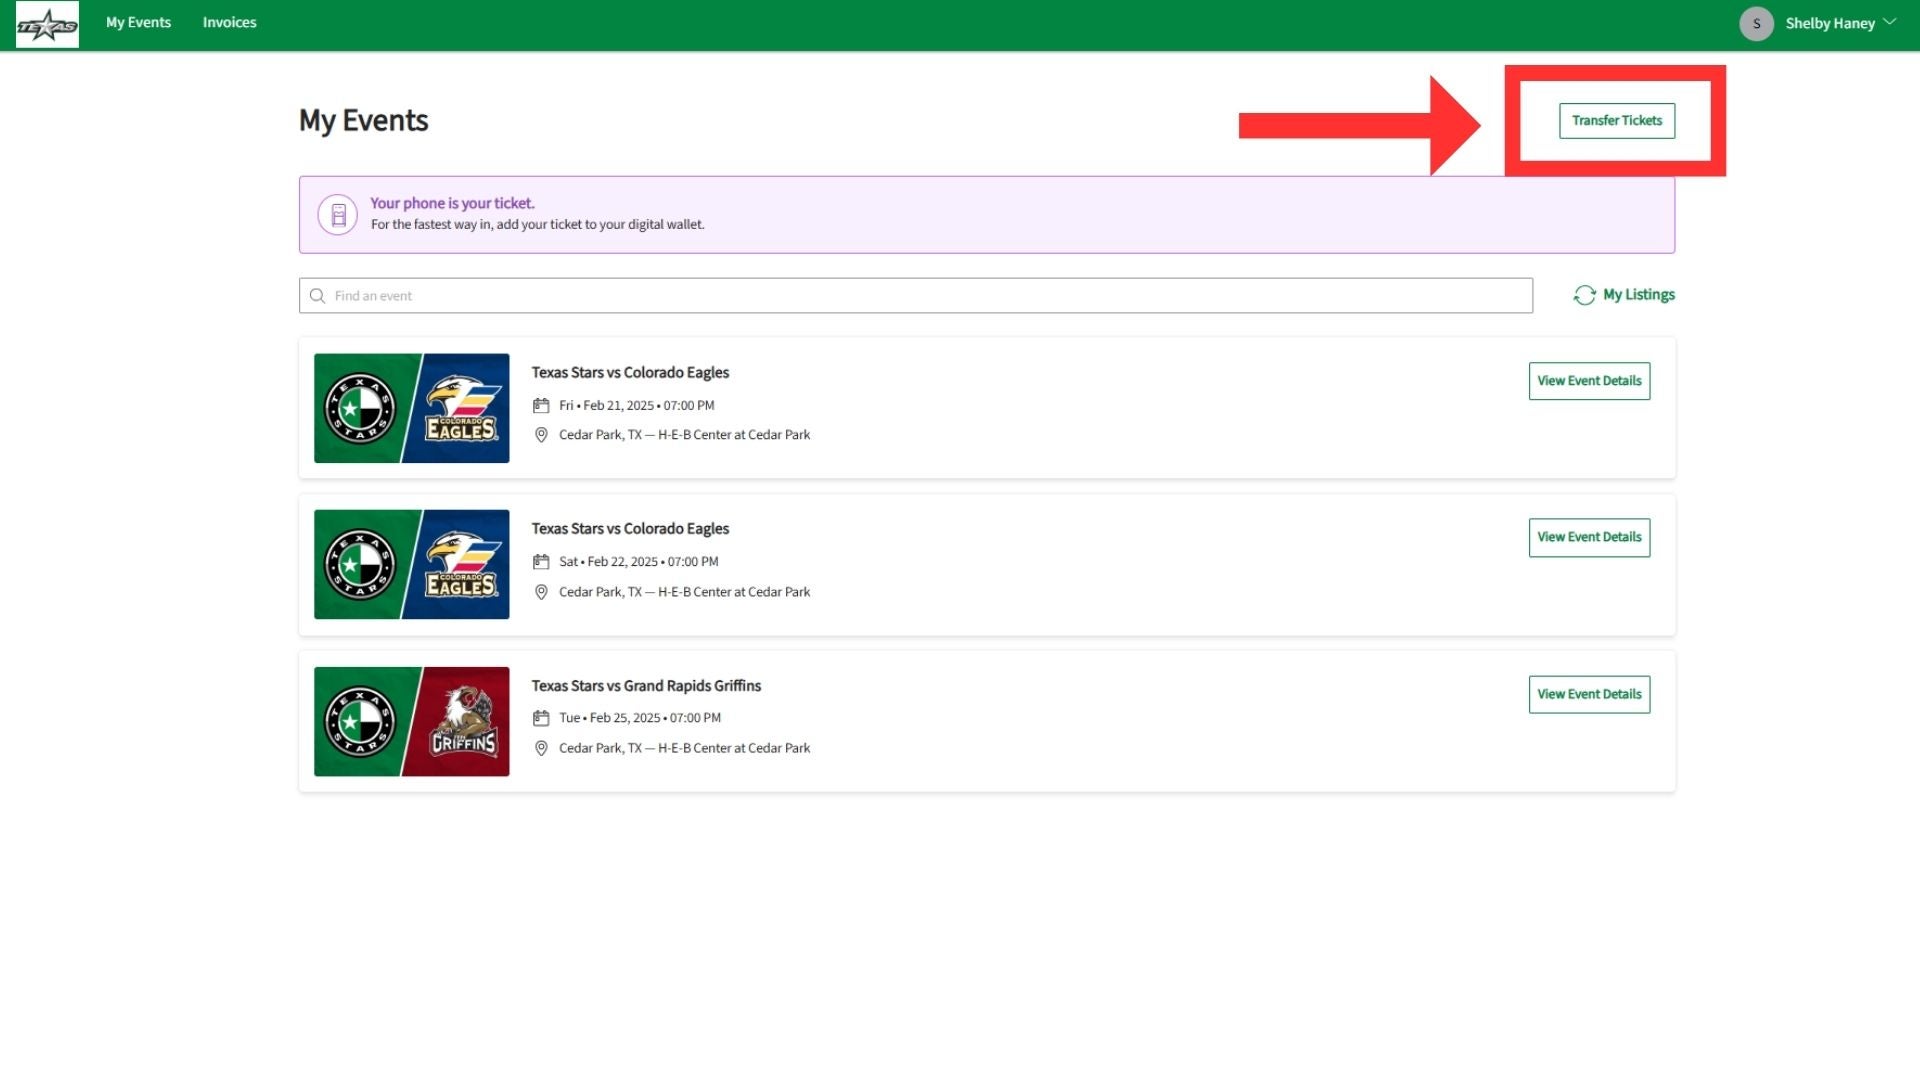Screen dimensions: 1920x1080
Task: View Event Details for Feb 22 game
Action: [1589, 537]
